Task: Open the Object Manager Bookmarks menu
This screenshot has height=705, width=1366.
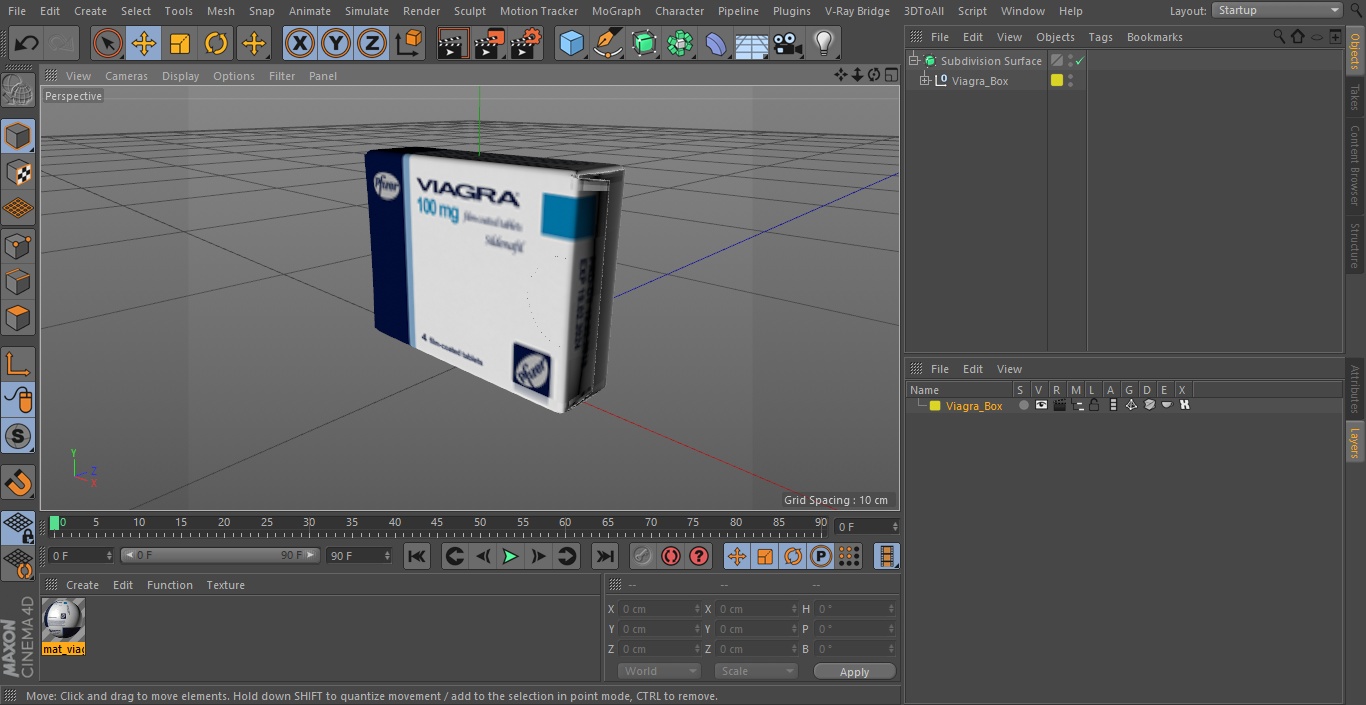Action: 1154,37
